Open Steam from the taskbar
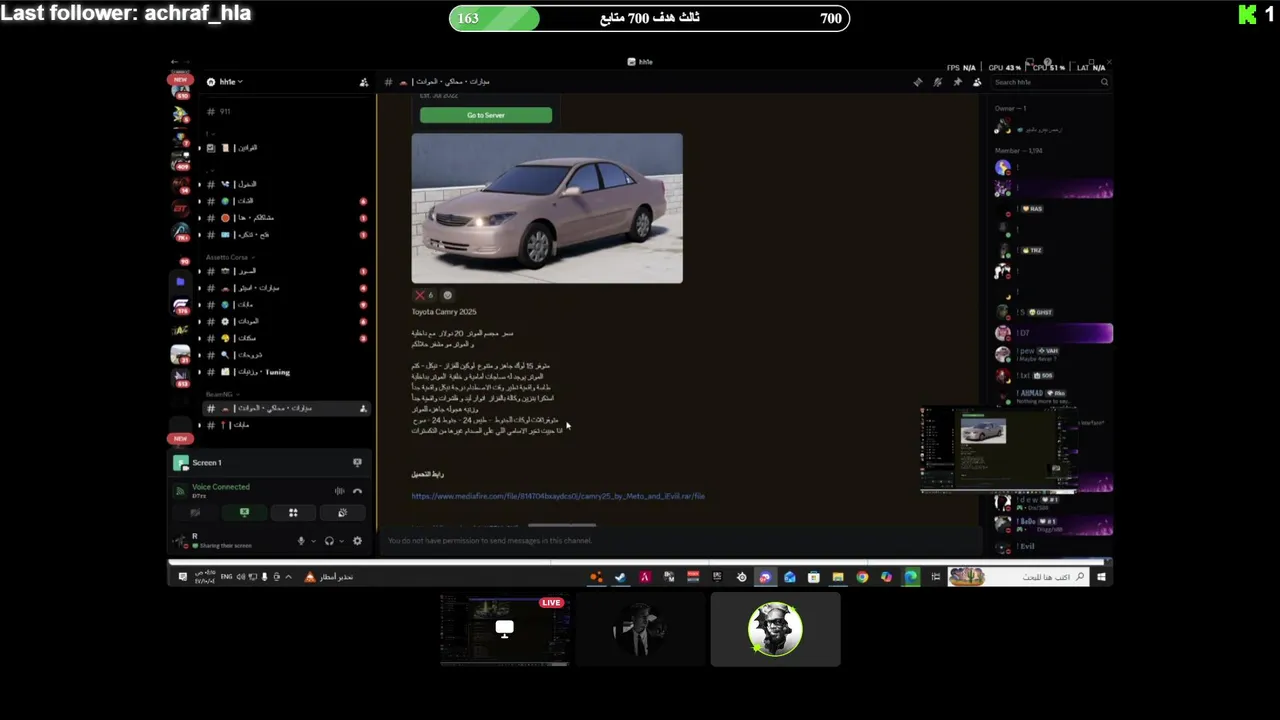Image resolution: width=1280 pixels, height=720 pixels. click(x=620, y=577)
